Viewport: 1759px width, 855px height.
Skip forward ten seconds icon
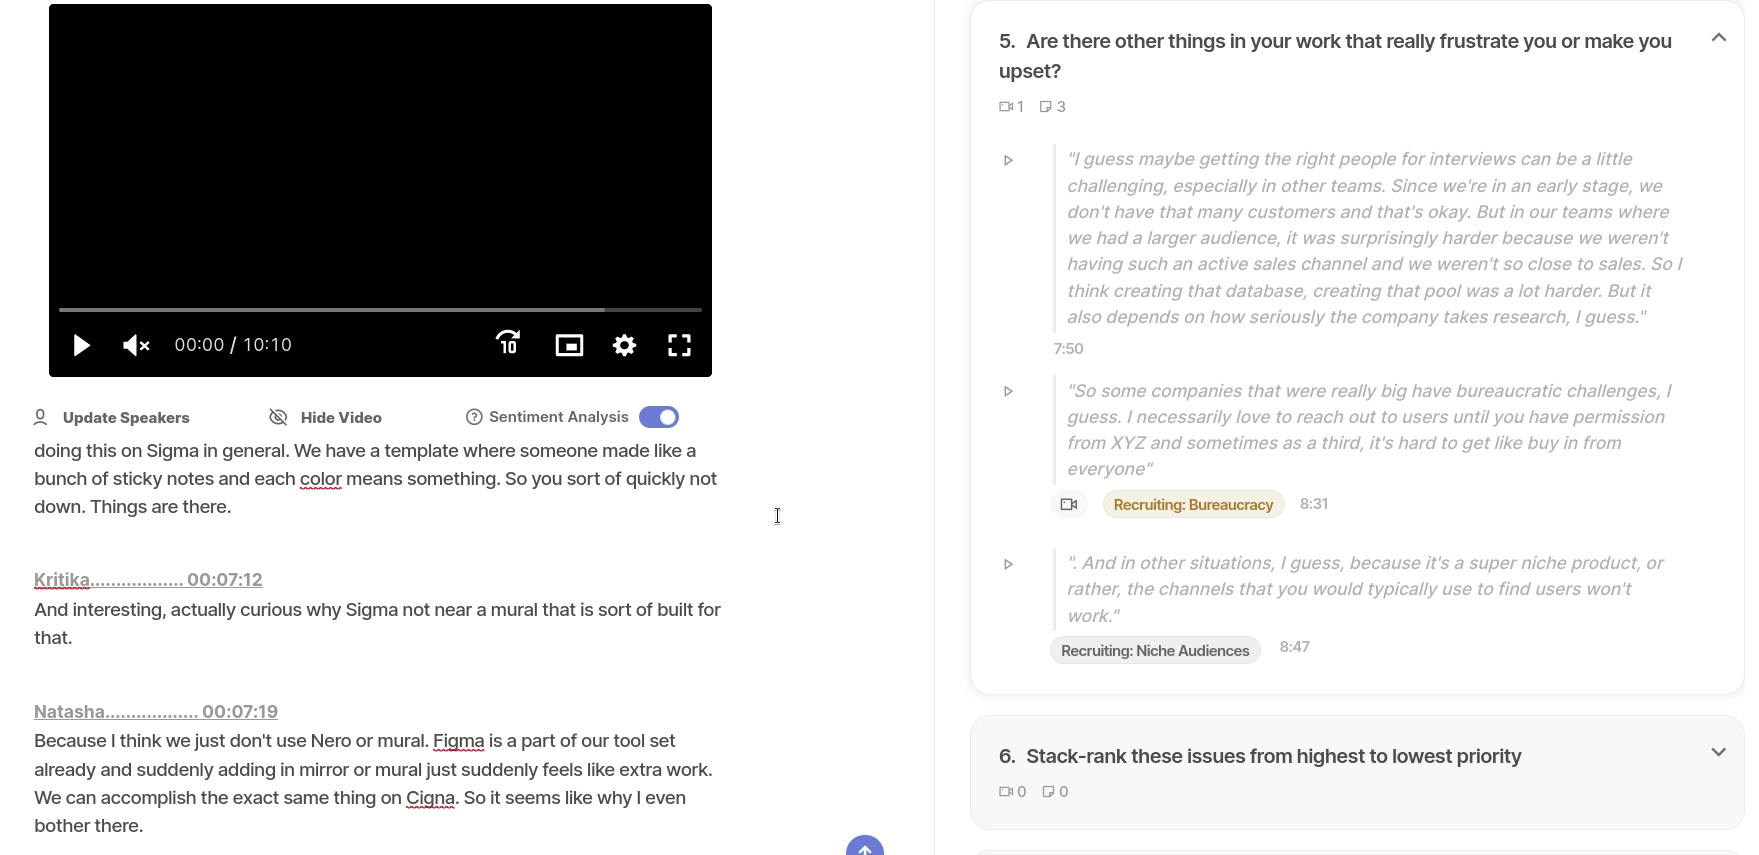pyautogui.click(x=508, y=344)
